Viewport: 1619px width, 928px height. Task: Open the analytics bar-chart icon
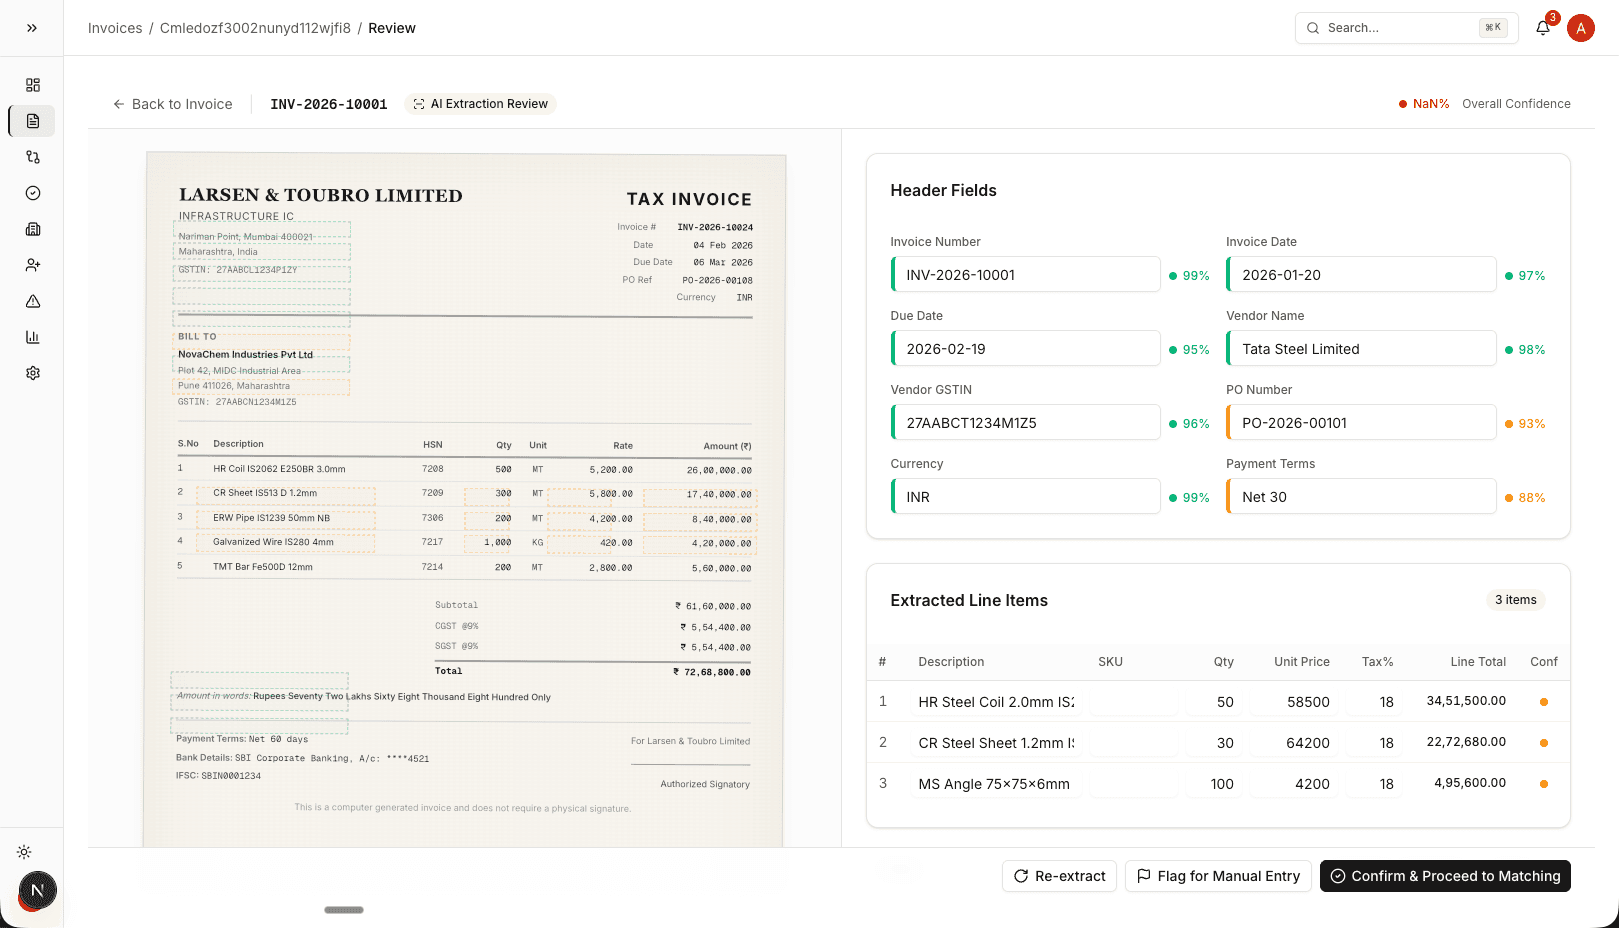tap(32, 337)
